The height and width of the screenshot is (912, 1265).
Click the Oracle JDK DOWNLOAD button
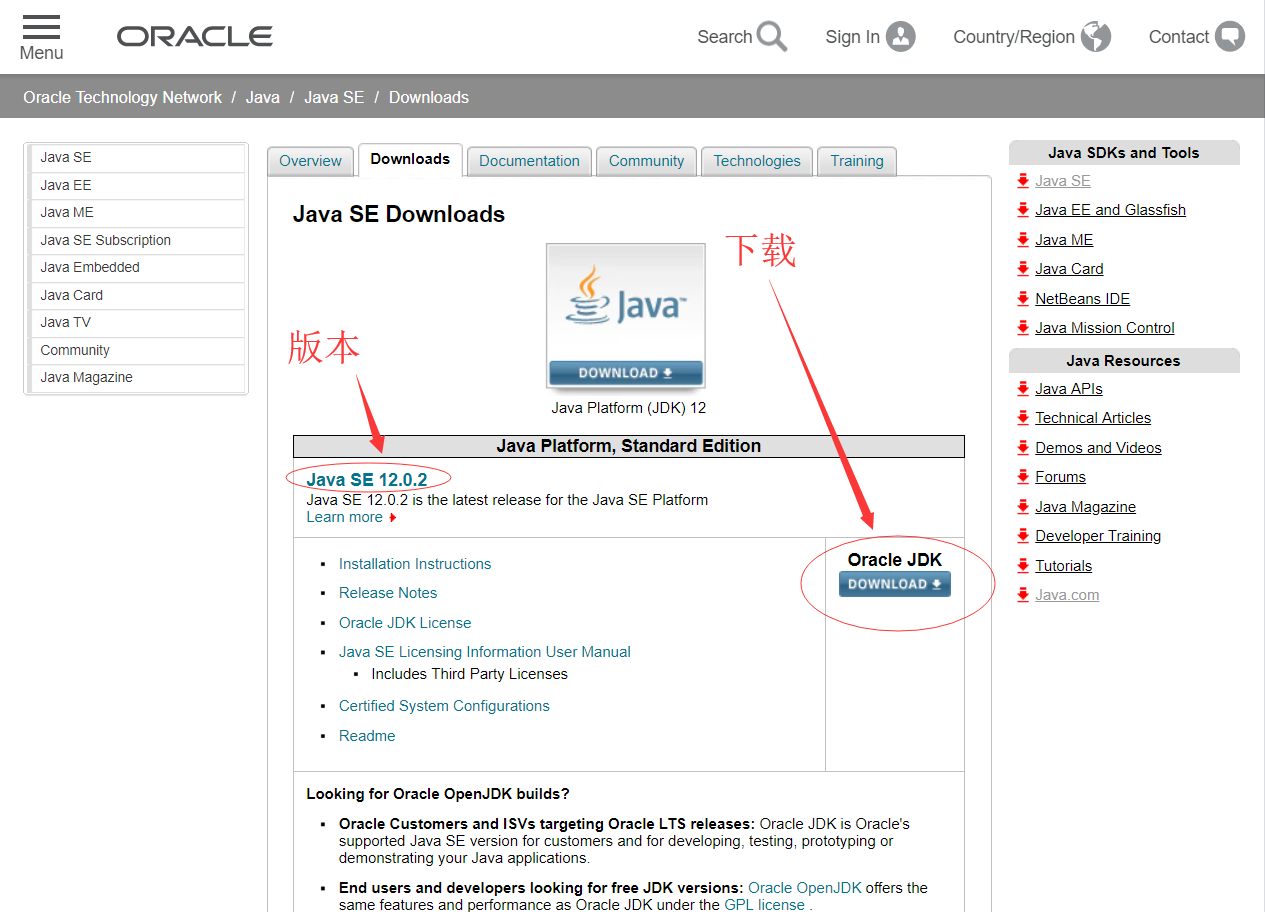point(895,584)
